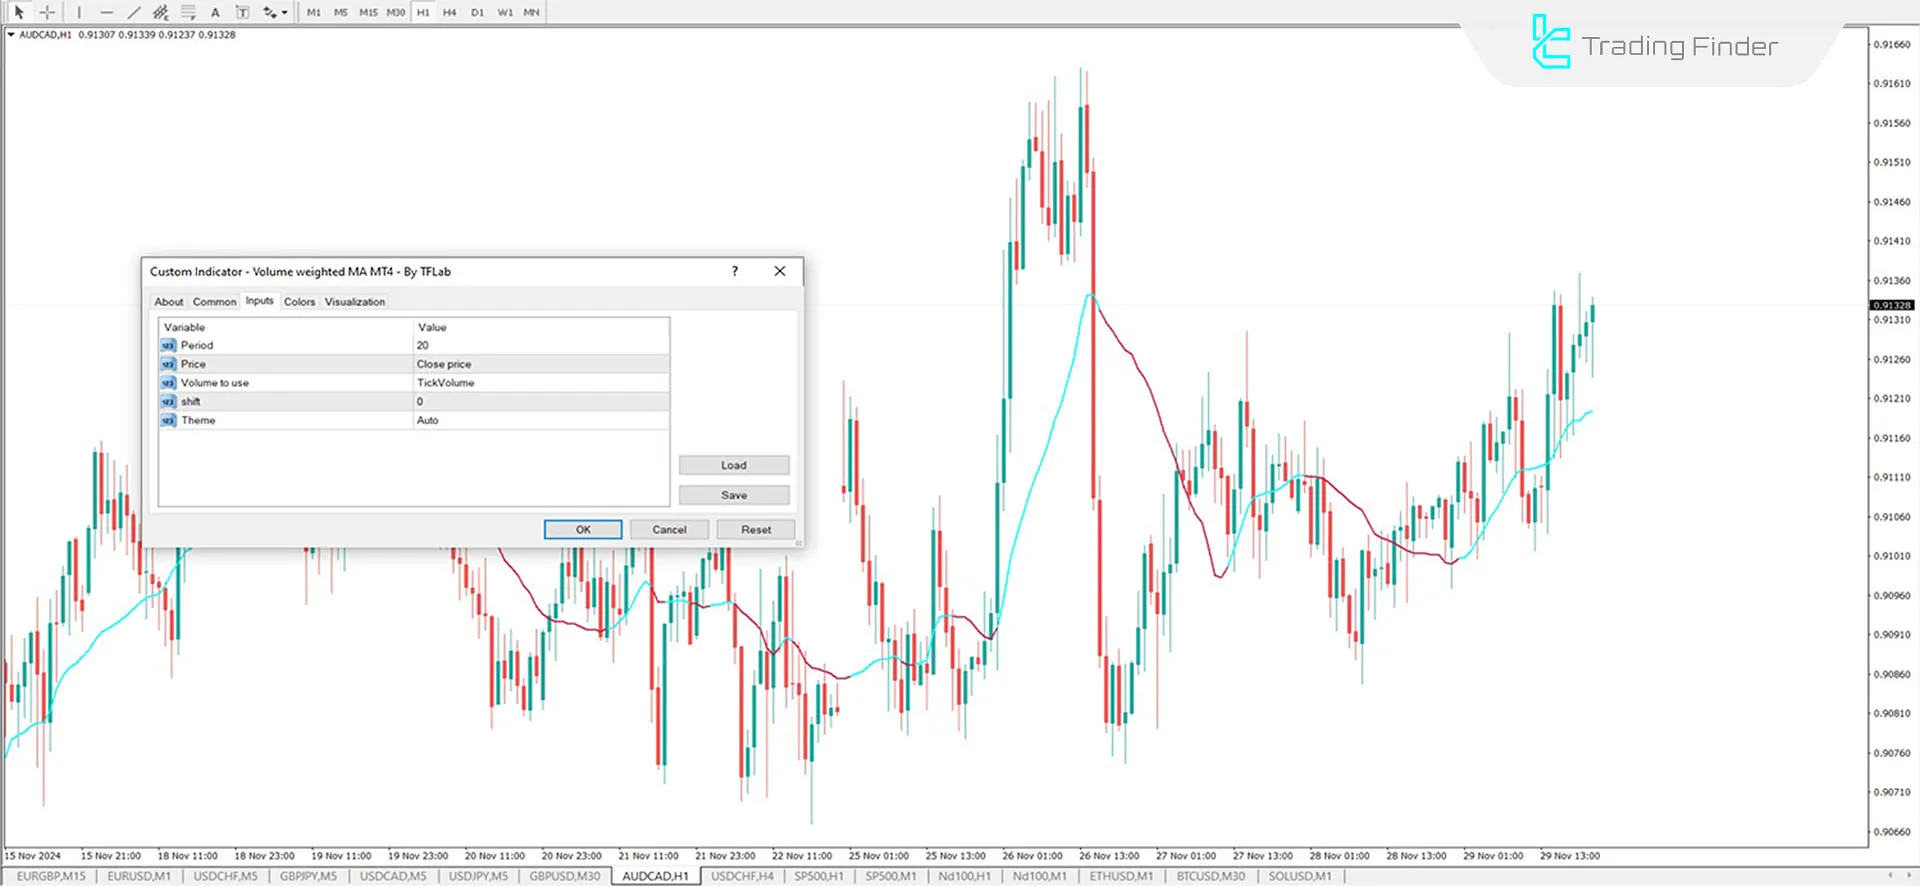Open the Price value Close price field
The height and width of the screenshot is (886, 1920).
[x=540, y=364]
